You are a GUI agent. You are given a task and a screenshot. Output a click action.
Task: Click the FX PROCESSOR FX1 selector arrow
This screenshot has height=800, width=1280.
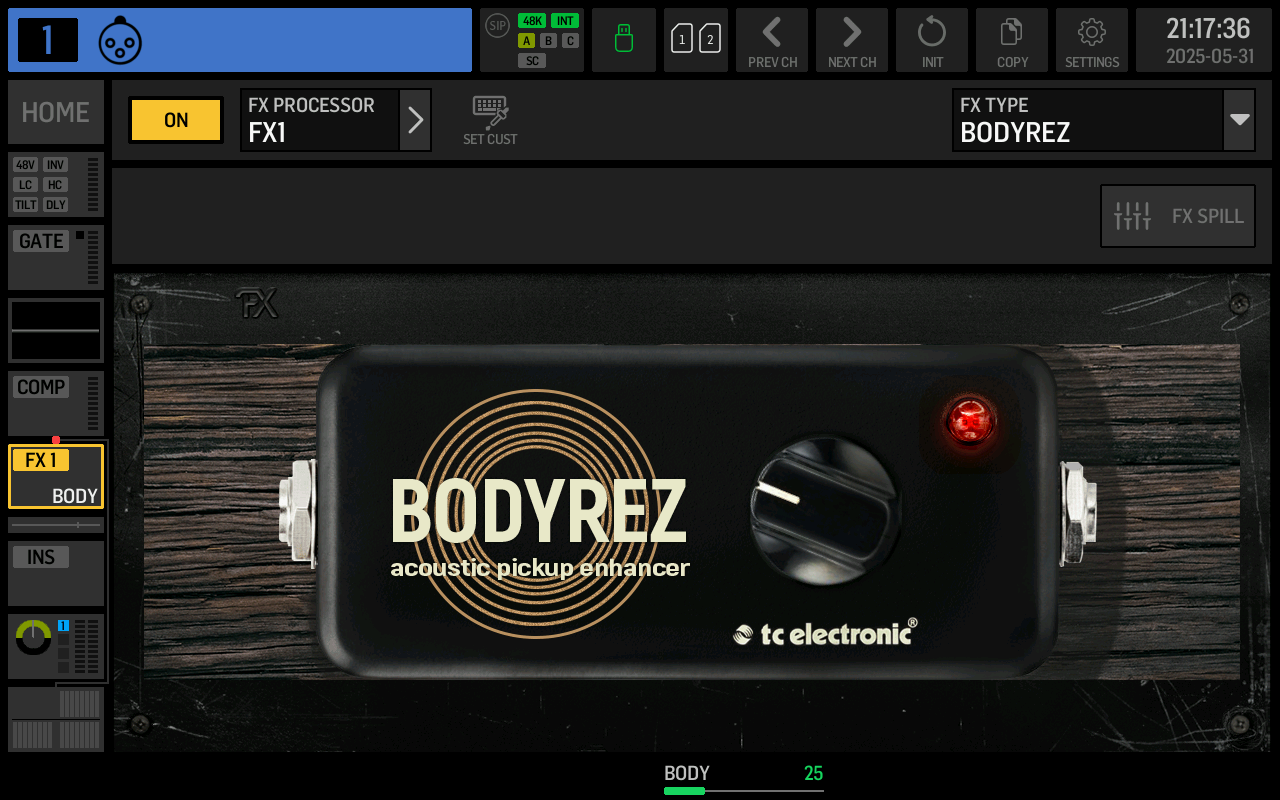coord(416,119)
